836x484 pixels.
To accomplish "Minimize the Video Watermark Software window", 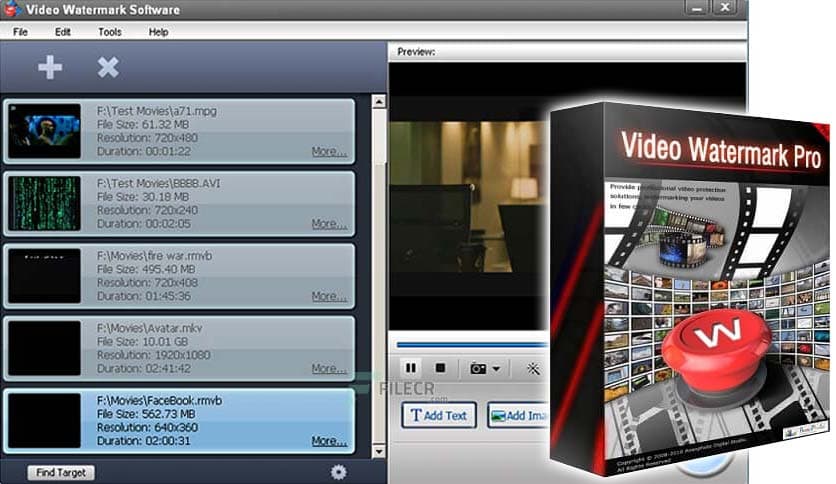I will [696, 8].
